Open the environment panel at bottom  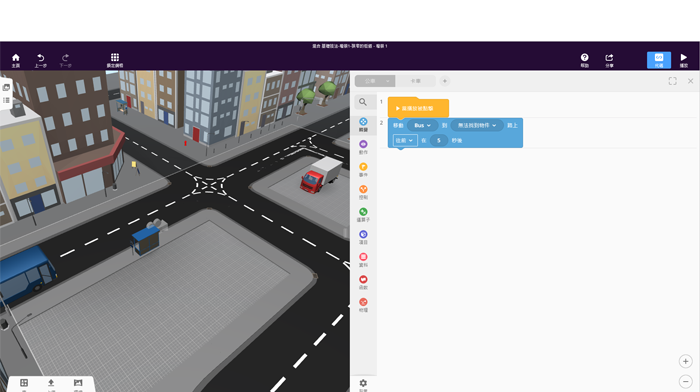coord(78,384)
